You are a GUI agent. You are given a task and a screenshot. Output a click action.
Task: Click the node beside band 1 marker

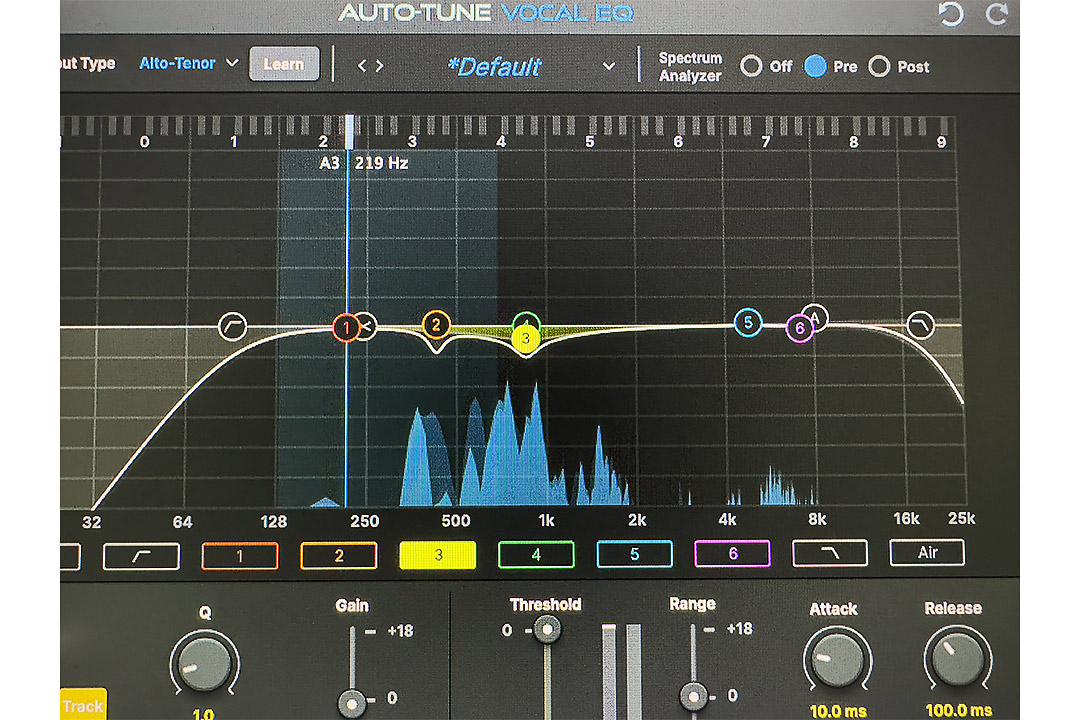366,326
